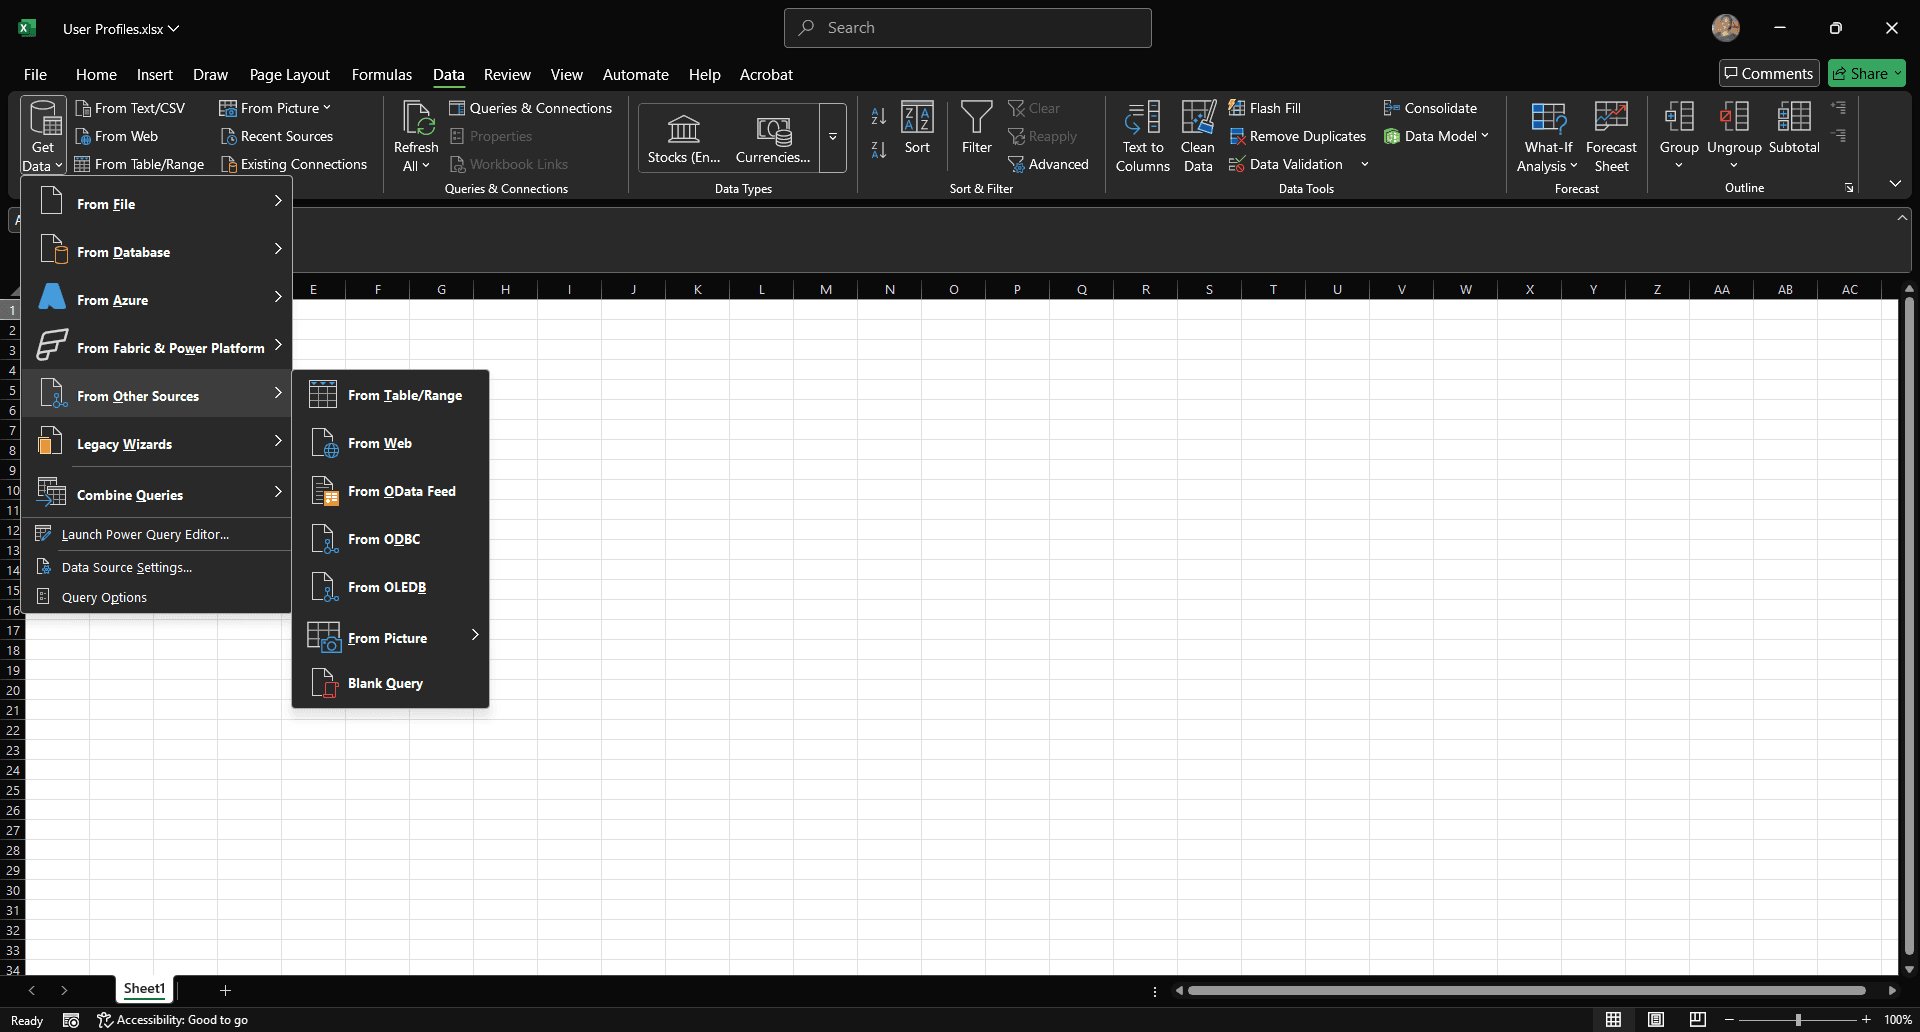Expand the Data Types gallery
This screenshot has width=1920, height=1032.
pyautogui.click(x=833, y=137)
